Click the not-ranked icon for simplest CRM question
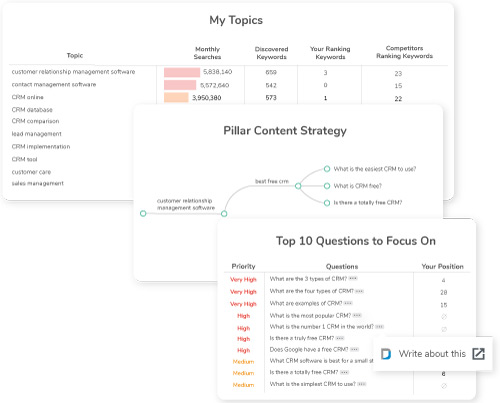The image size is (500, 403). [x=444, y=386]
